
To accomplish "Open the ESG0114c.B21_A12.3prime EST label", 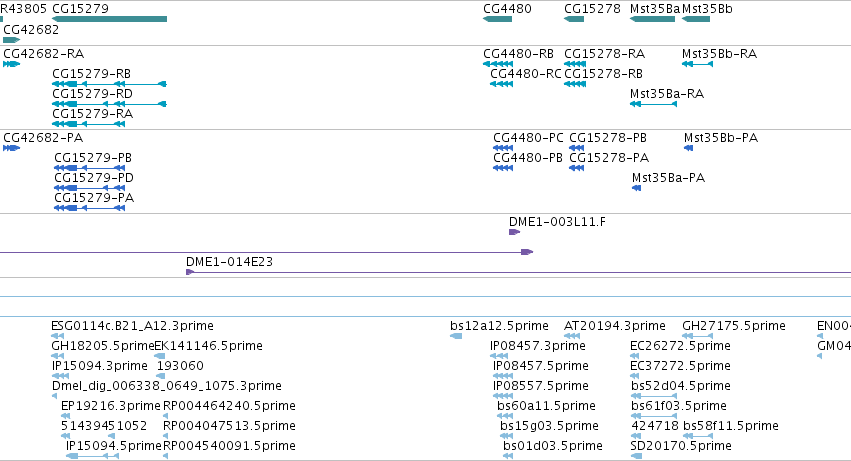I will coord(132,326).
